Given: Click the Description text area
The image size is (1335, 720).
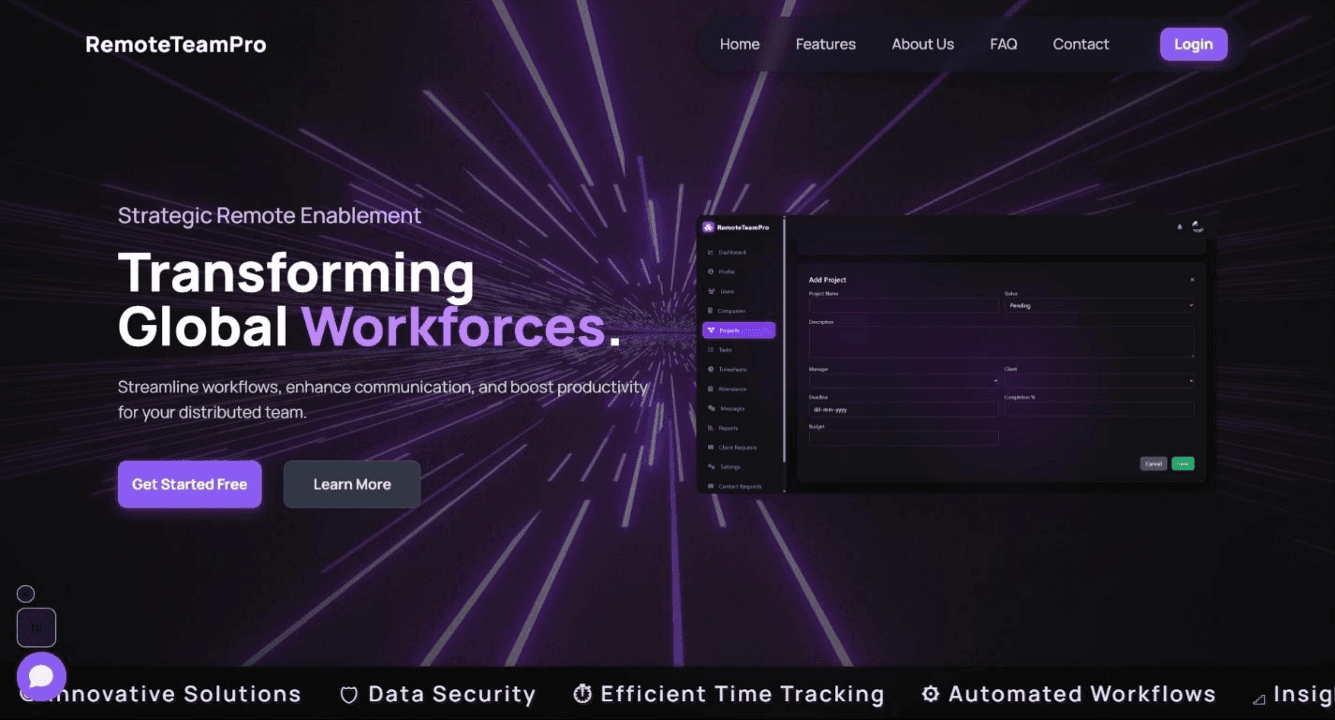Looking at the screenshot, I should [1002, 342].
